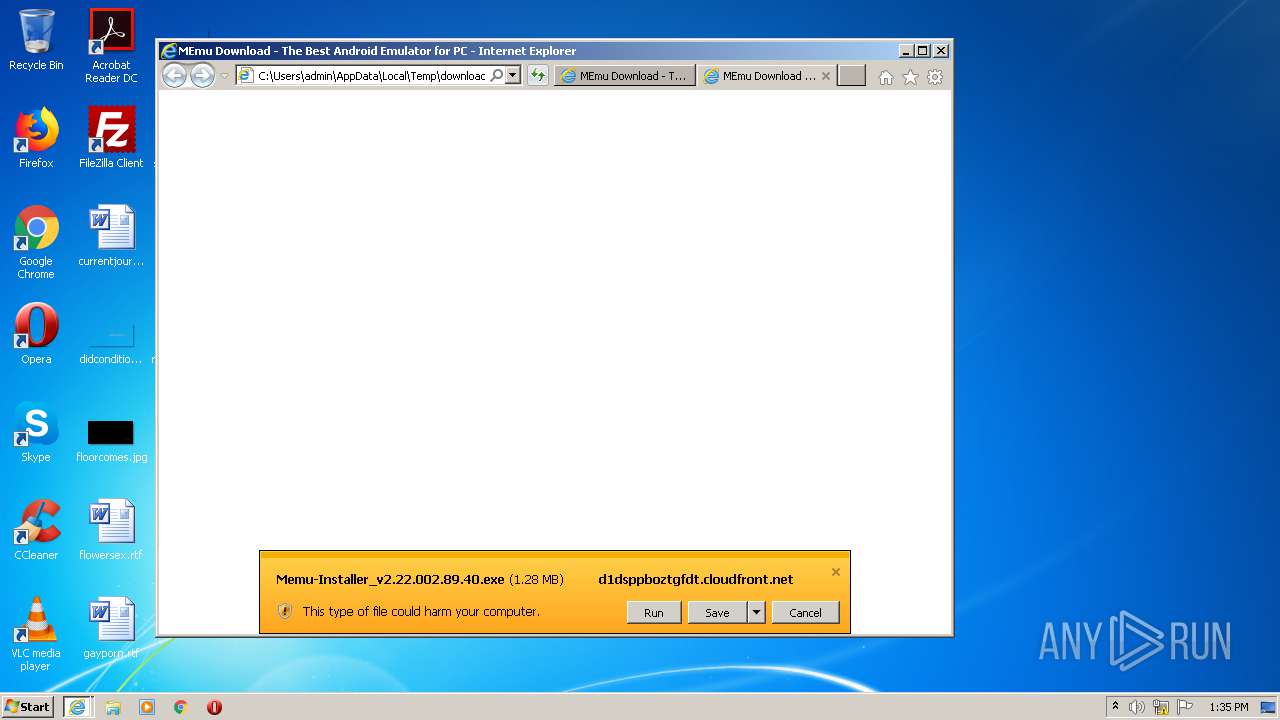Click the security shield warning icon
The height and width of the screenshot is (720, 1280).
point(284,611)
